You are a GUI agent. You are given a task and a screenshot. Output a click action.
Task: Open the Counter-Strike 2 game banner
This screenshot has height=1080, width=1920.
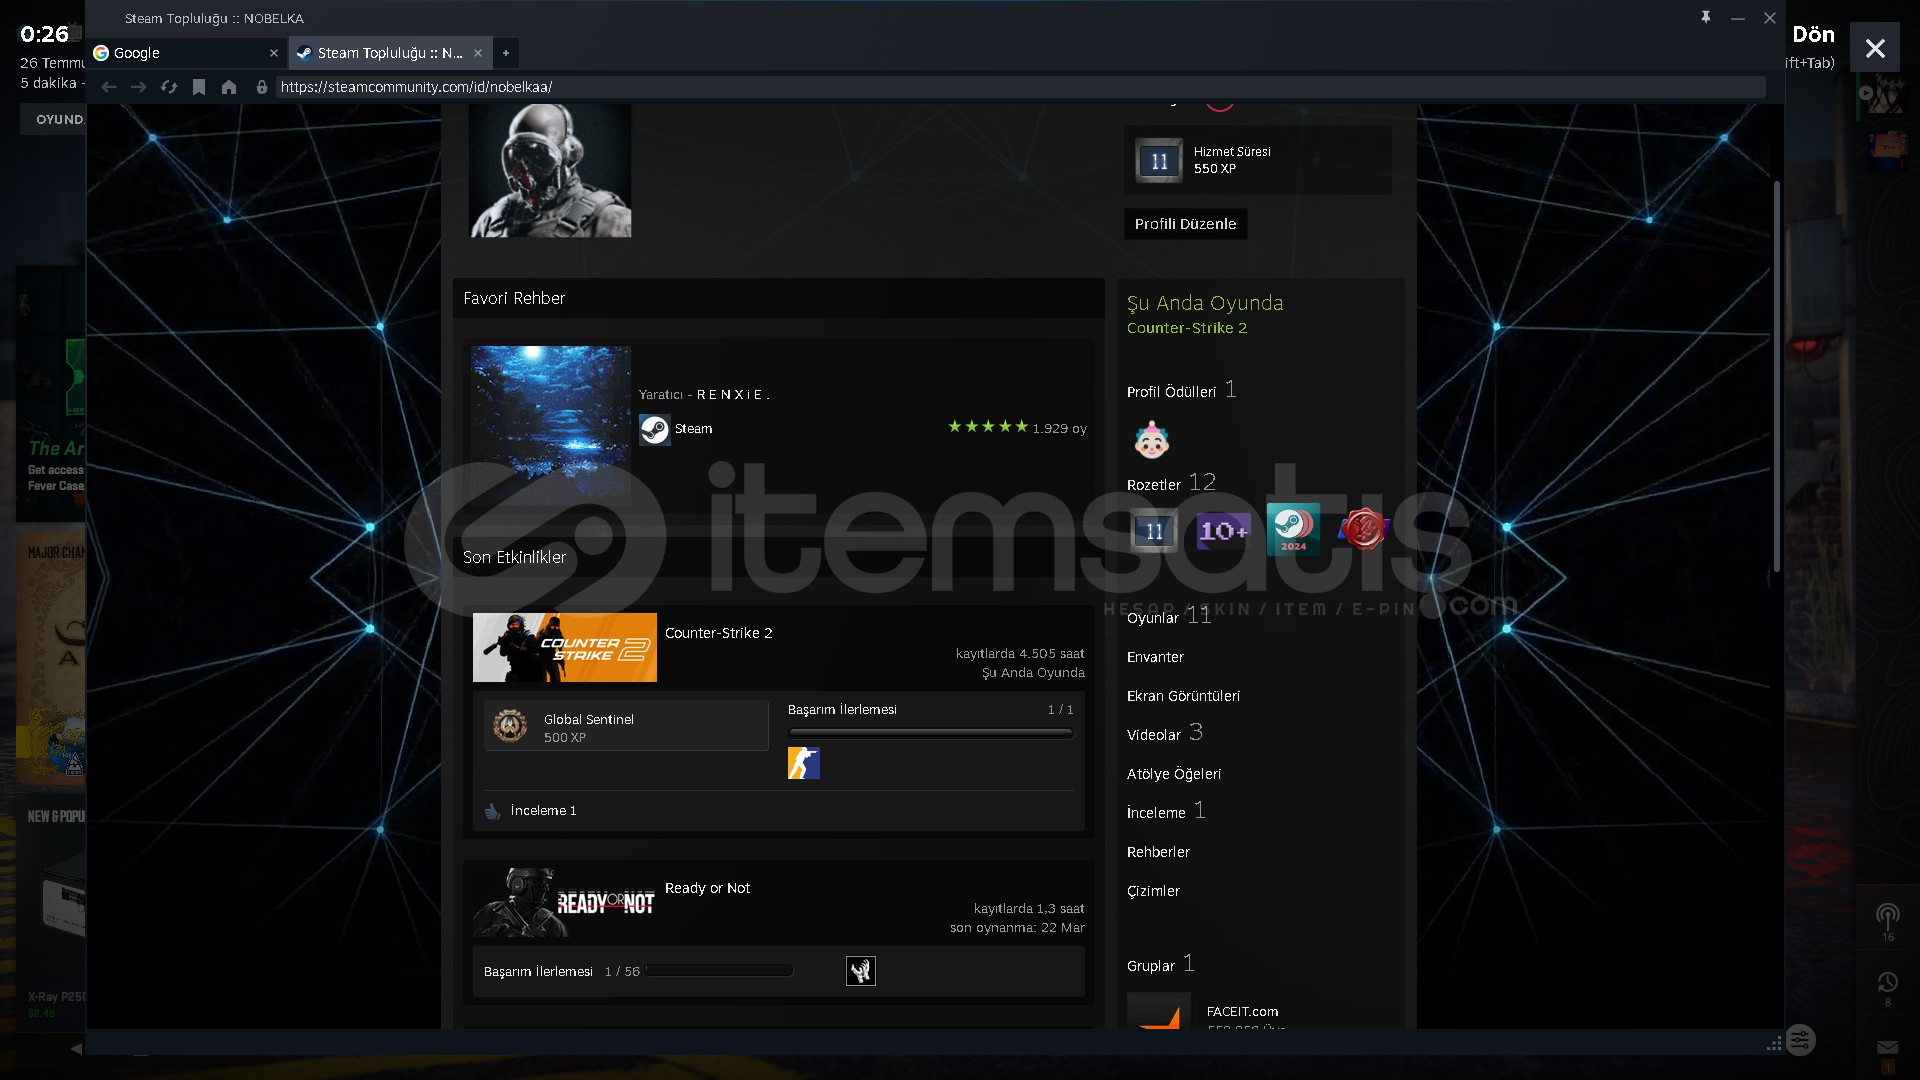click(565, 647)
